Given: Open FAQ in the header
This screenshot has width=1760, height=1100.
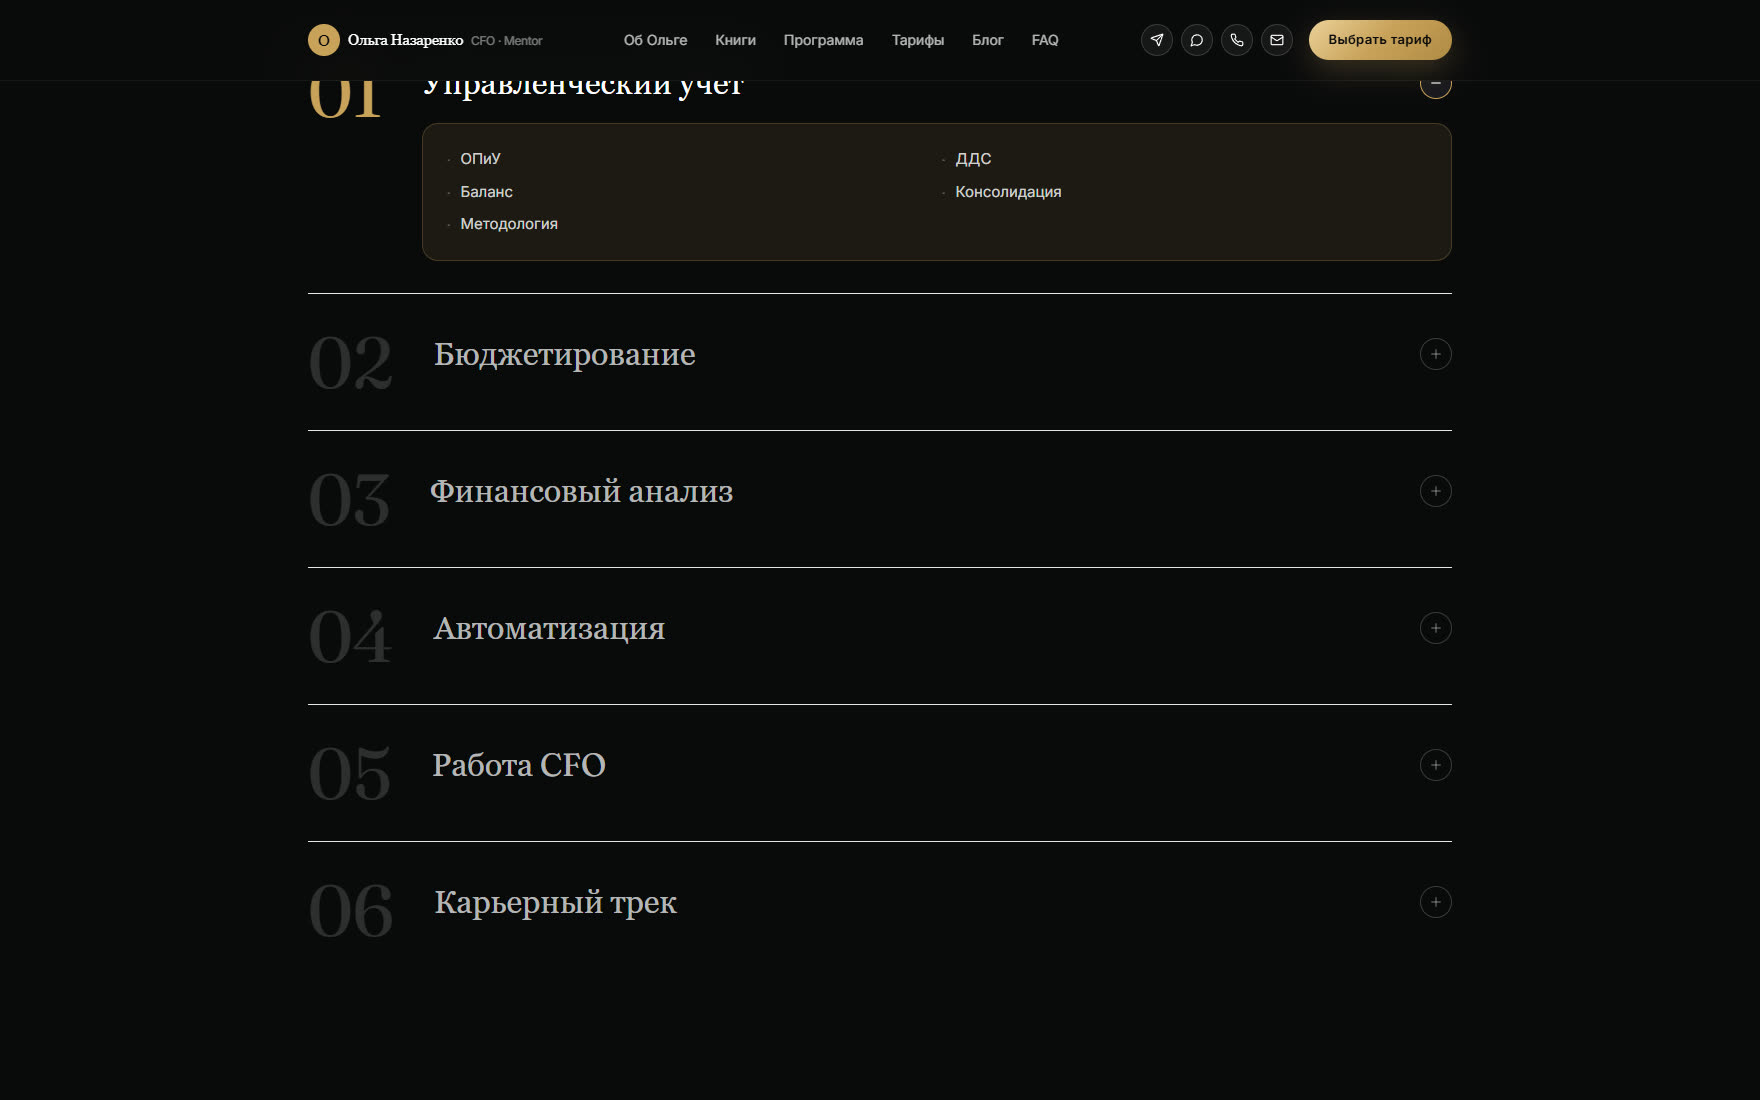Looking at the screenshot, I should (x=1045, y=40).
